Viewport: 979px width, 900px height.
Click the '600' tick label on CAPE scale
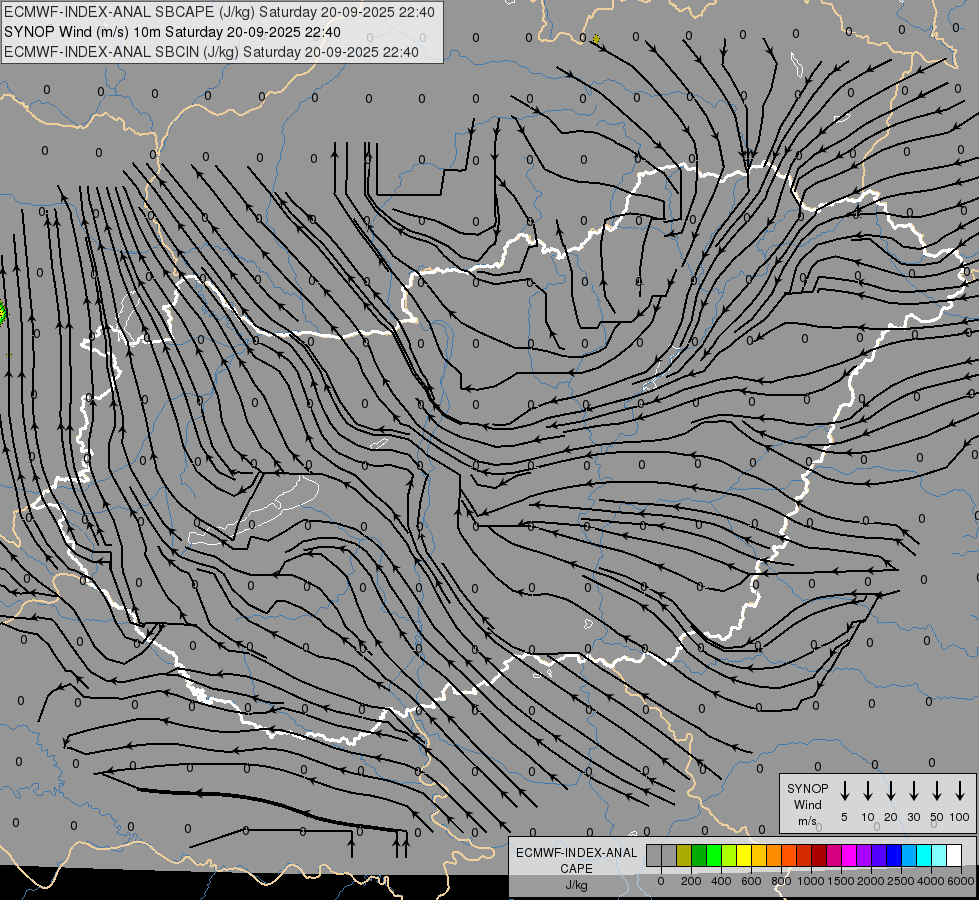[x=751, y=881]
